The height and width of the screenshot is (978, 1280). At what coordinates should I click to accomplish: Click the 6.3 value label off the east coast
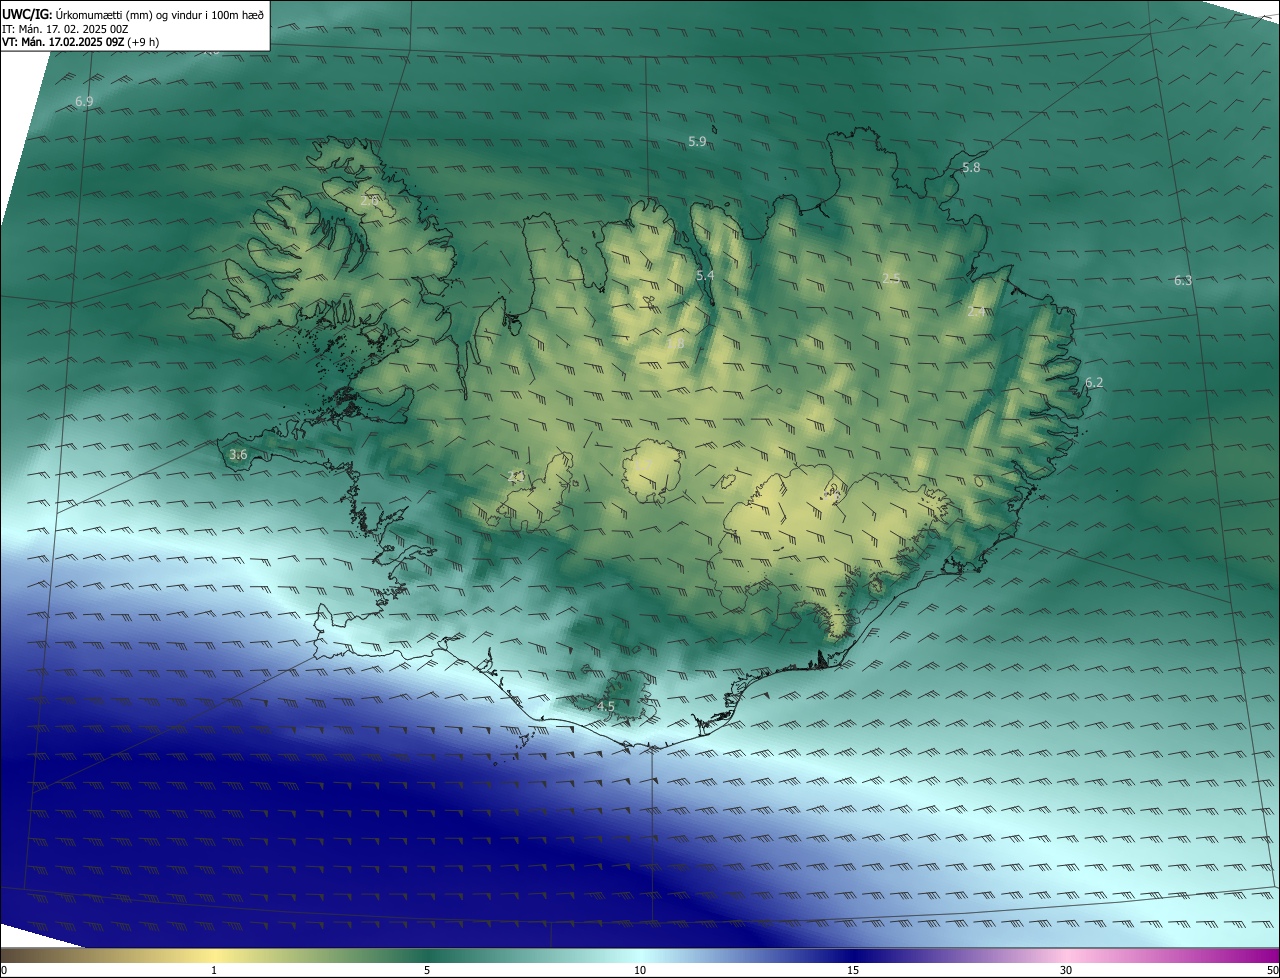pyautogui.click(x=1183, y=281)
